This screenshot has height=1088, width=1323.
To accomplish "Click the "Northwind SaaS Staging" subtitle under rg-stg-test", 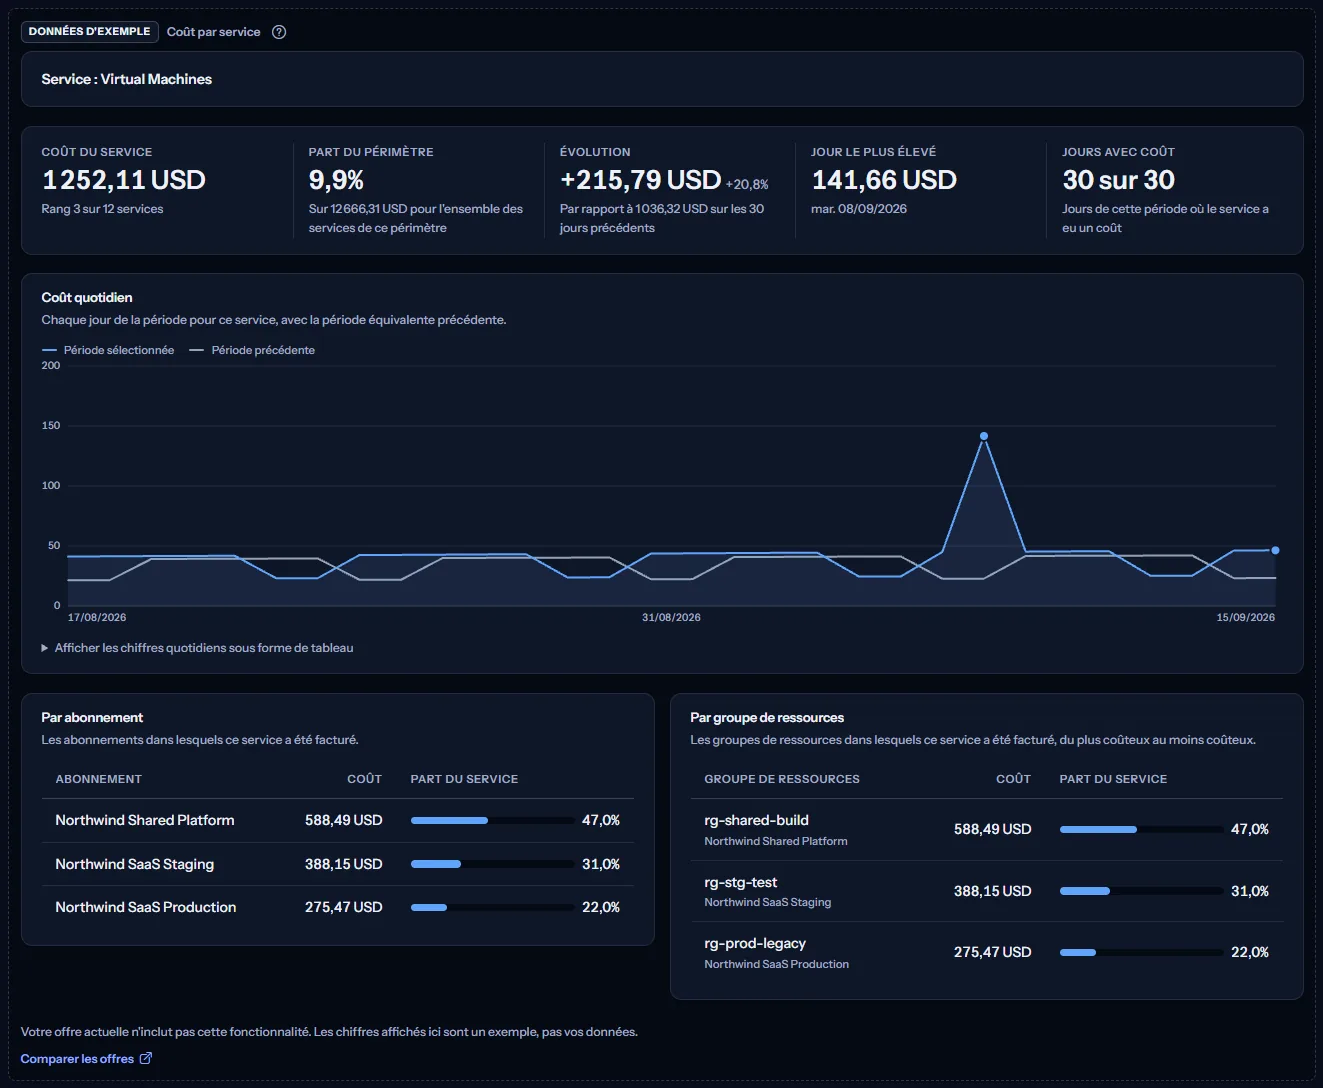I will coord(768,902).
